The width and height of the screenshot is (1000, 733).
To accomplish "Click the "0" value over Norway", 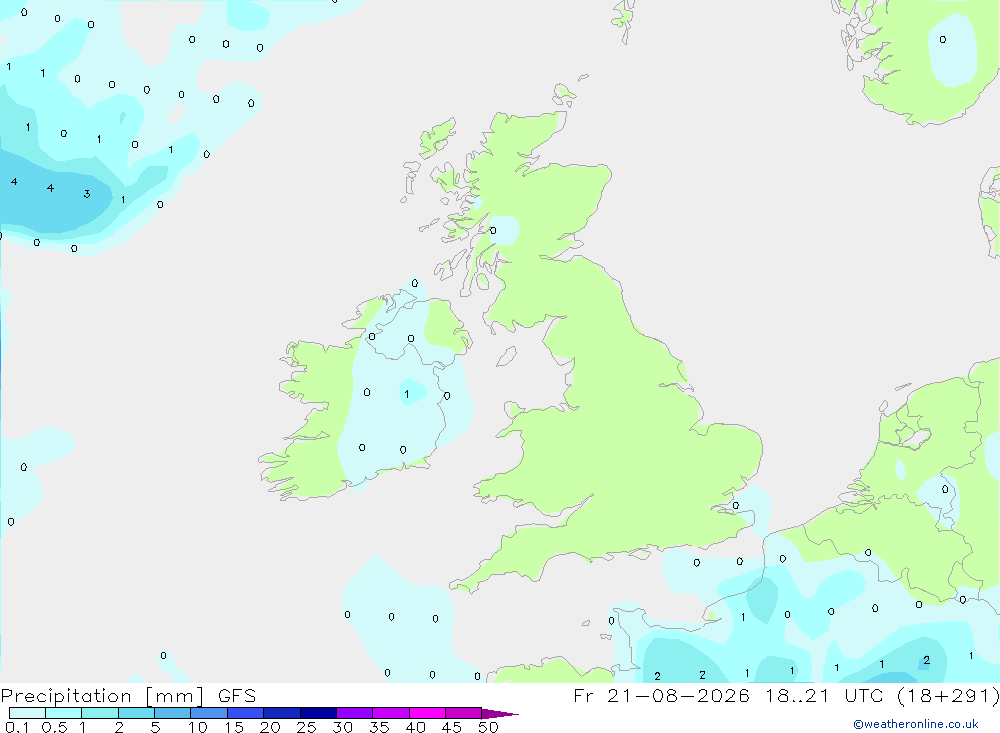I will pos(943,40).
